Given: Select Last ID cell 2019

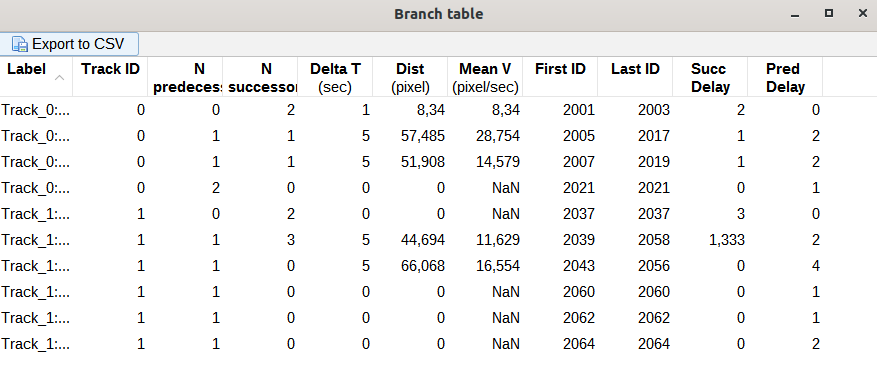Looking at the screenshot, I should coord(635,162).
